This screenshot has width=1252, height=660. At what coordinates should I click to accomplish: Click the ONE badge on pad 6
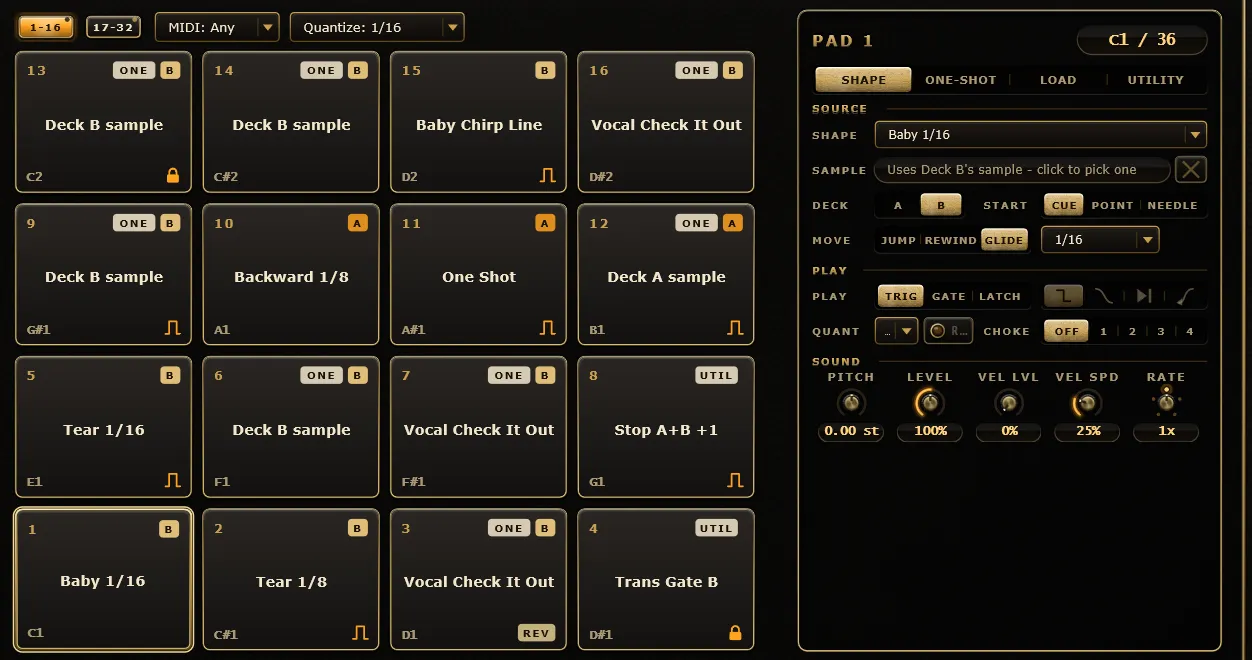[x=321, y=375]
